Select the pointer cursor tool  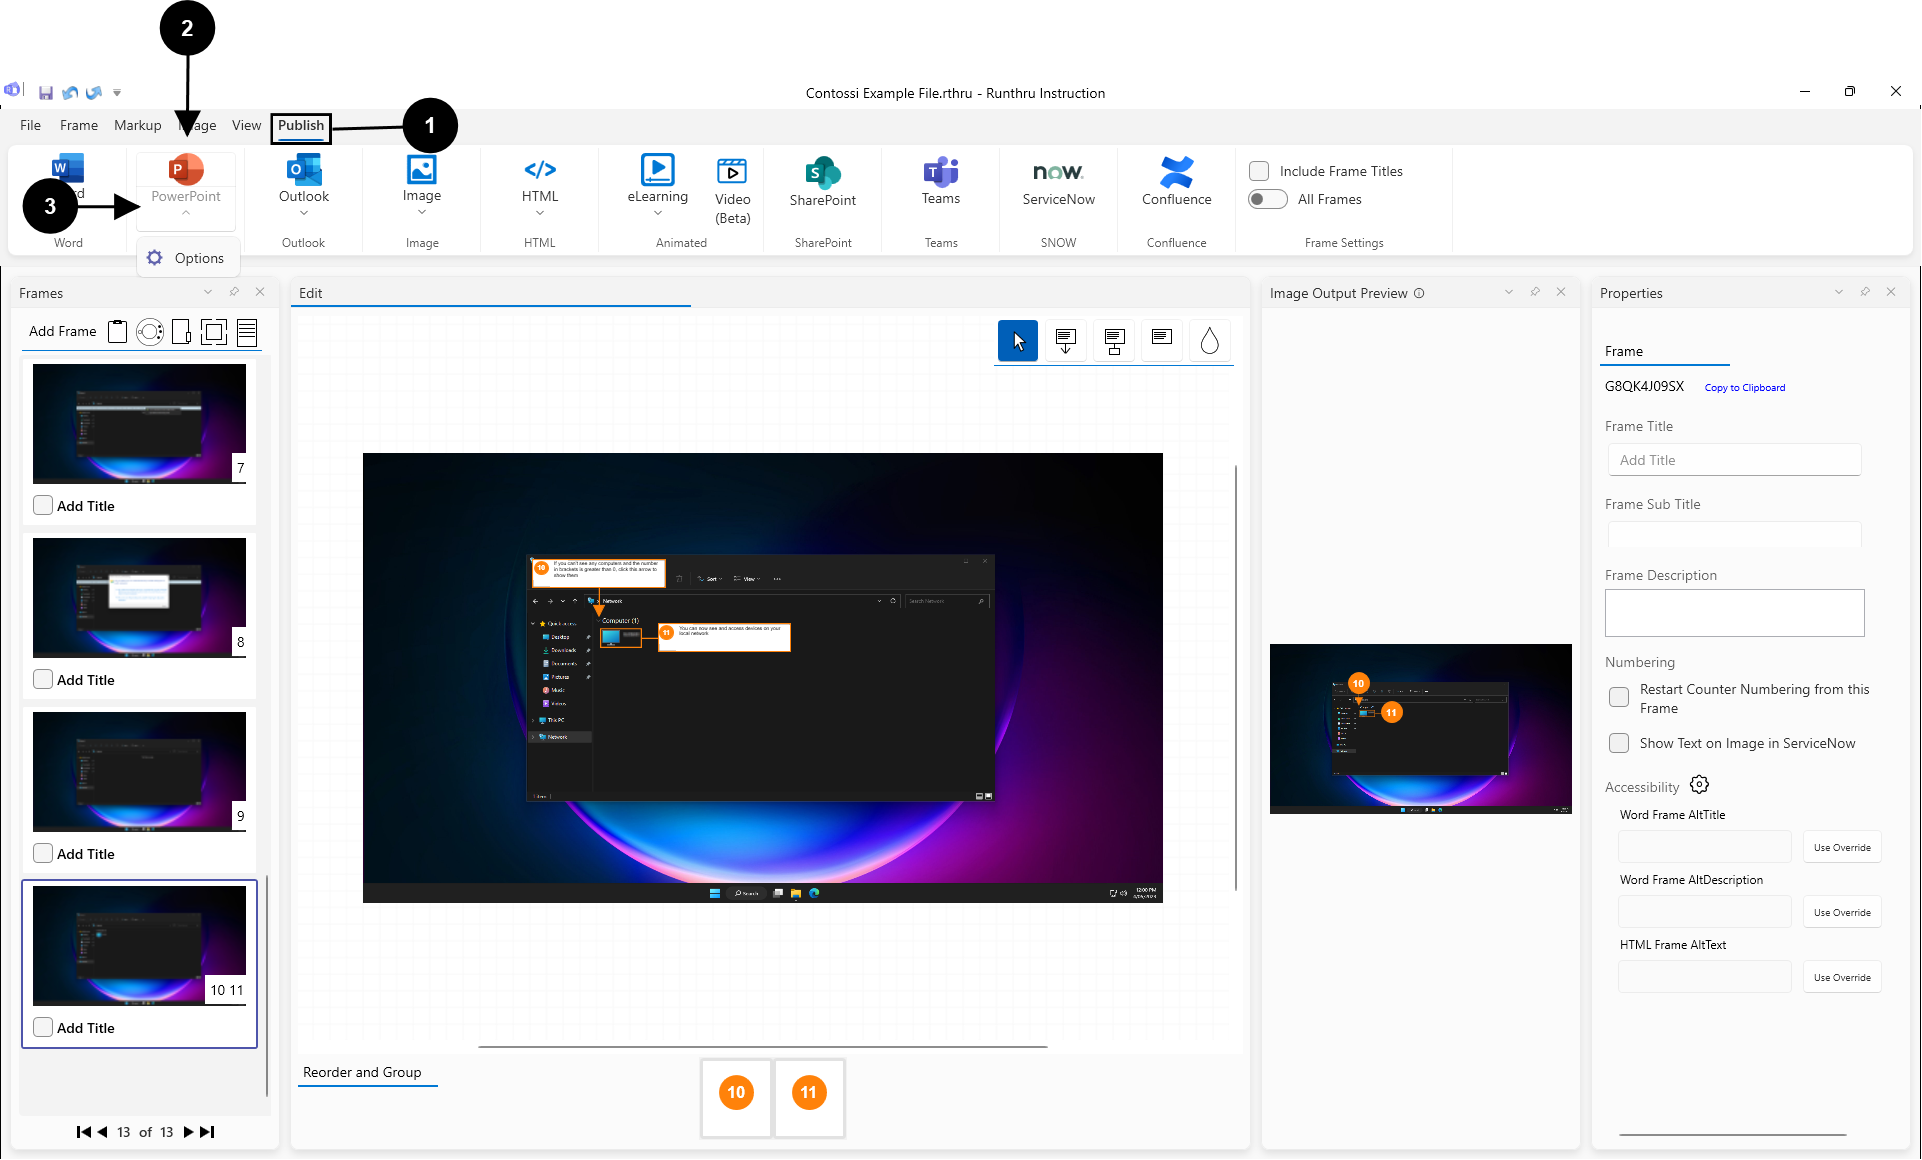click(1017, 341)
